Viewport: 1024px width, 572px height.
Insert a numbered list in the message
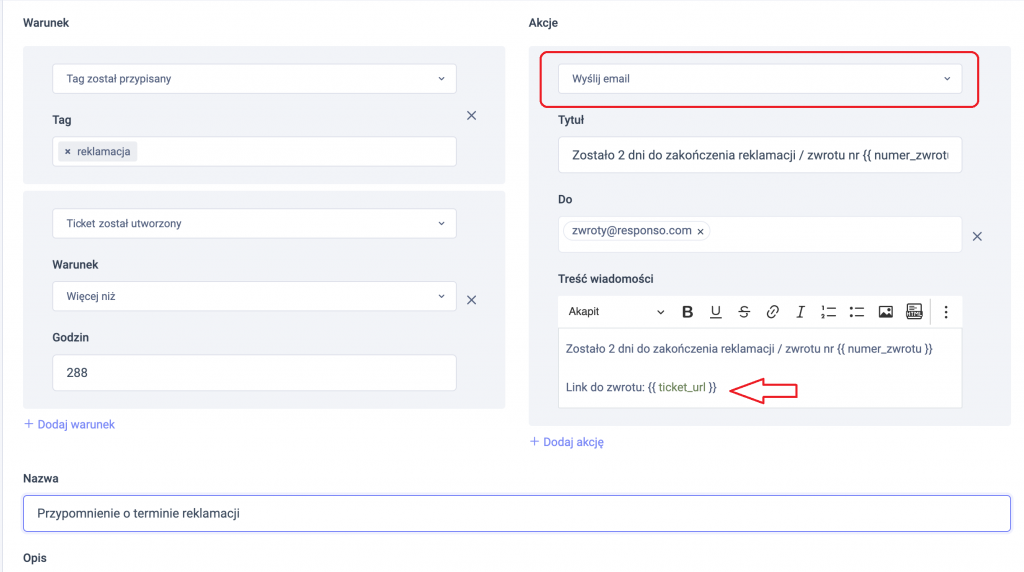(828, 312)
